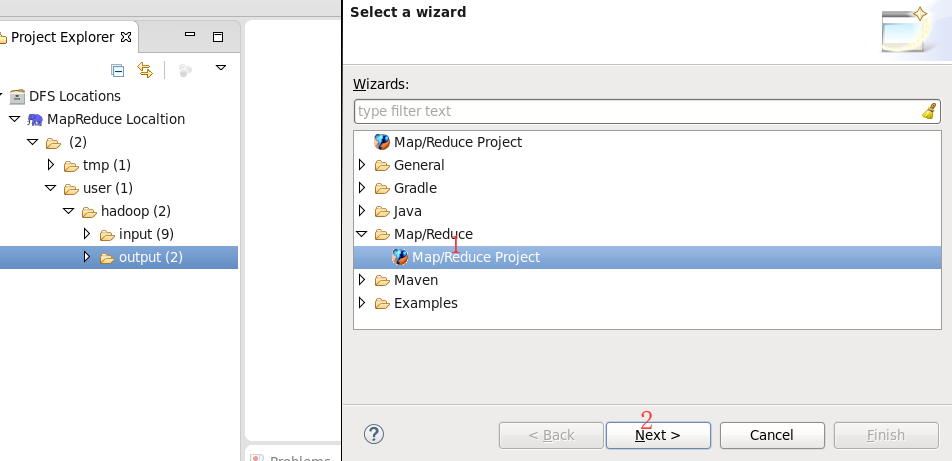Click the clear filter broom icon

(929, 111)
